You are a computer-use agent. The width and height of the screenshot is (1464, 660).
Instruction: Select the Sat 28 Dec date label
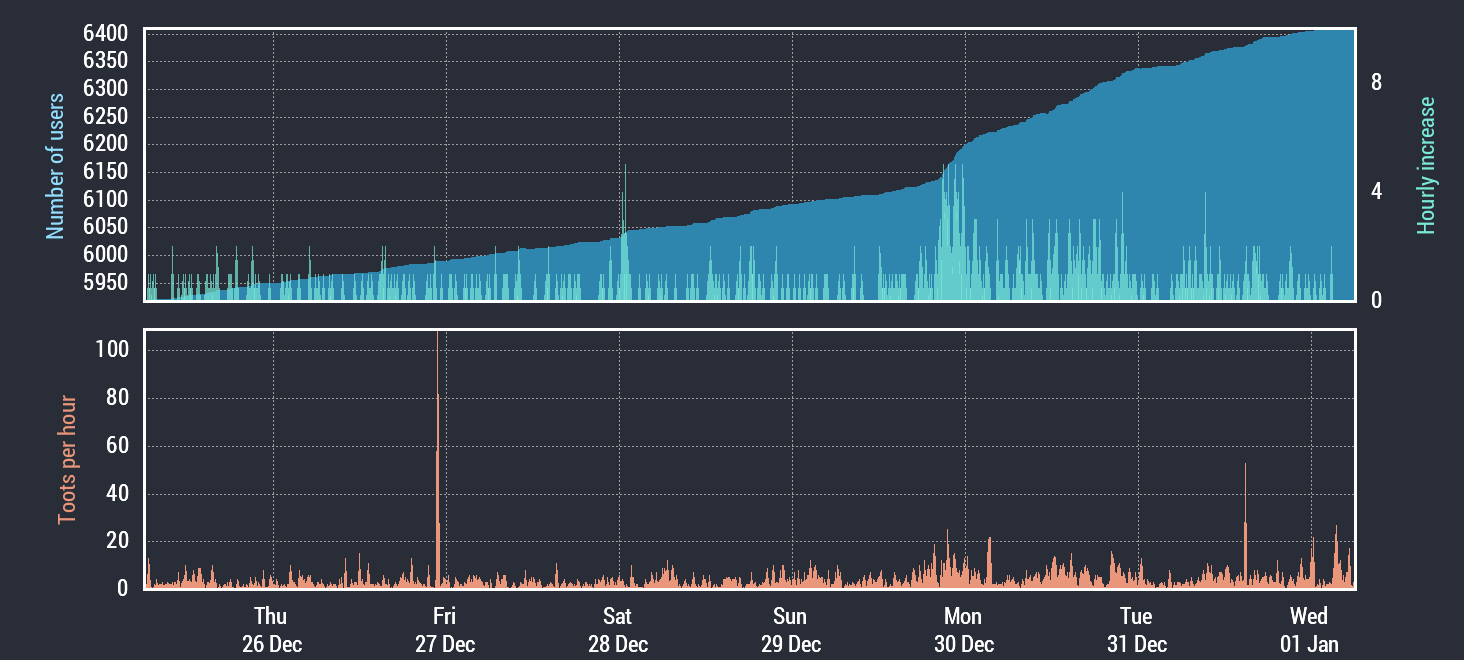click(617, 630)
